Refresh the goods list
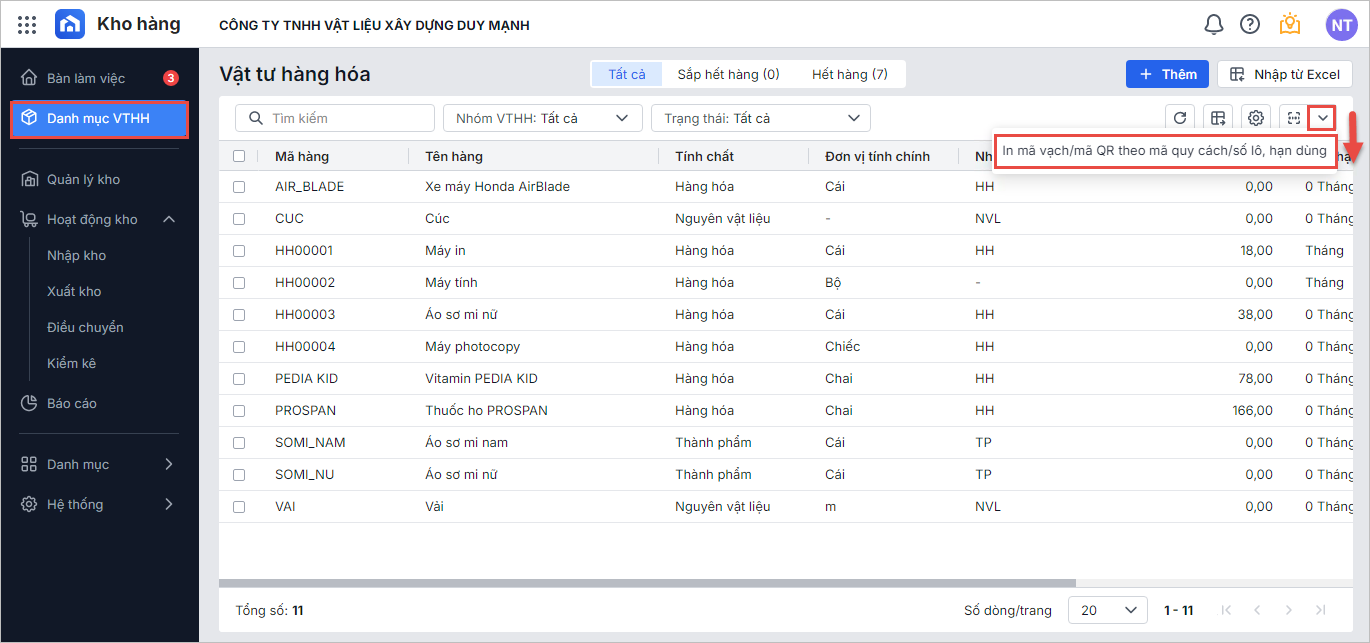Image resolution: width=1370 pixels, height=643 pixels. tap(1180, 118)
